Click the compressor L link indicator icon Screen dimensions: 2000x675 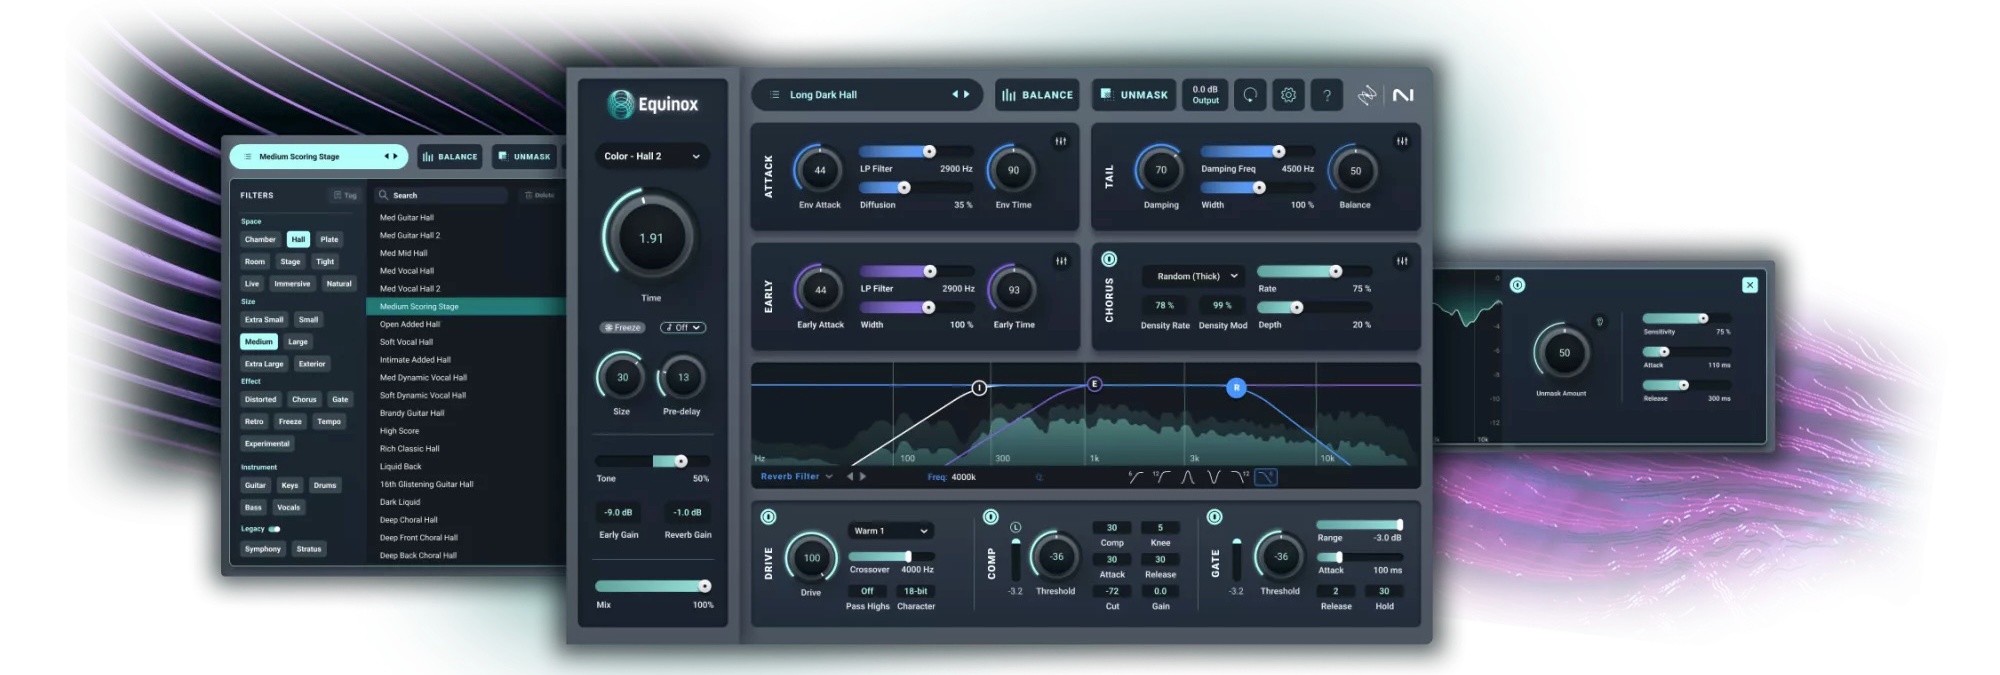point(1016,527)
